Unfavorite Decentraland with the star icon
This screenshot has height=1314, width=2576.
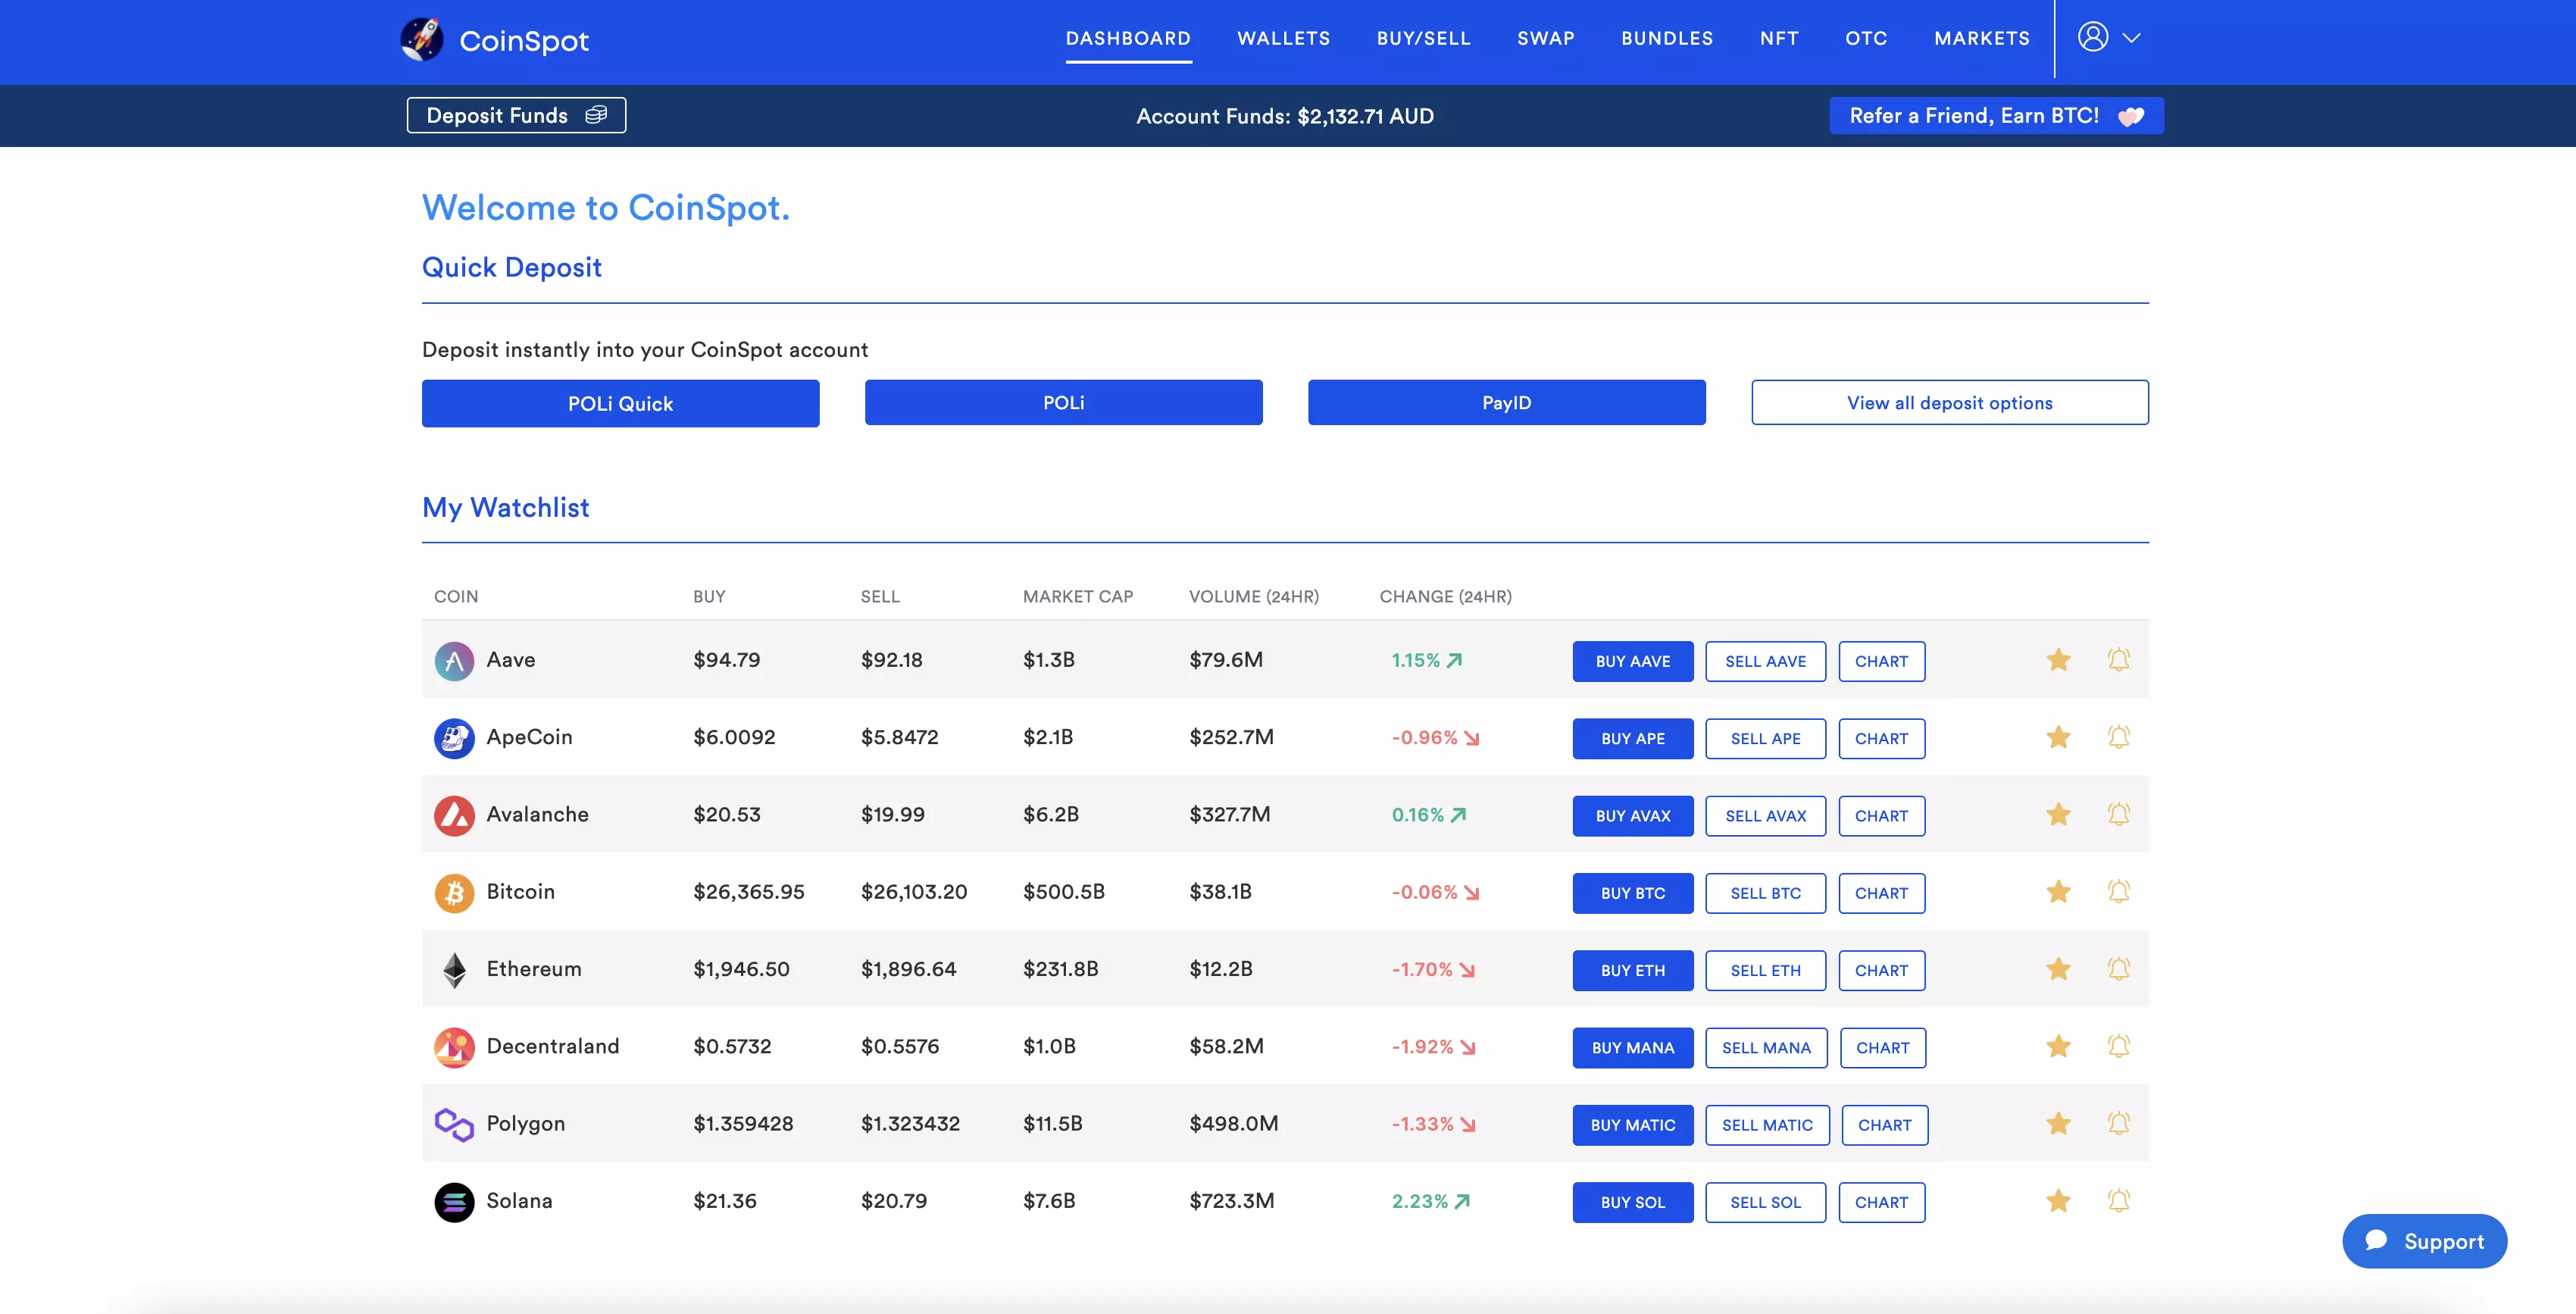2058,1046
